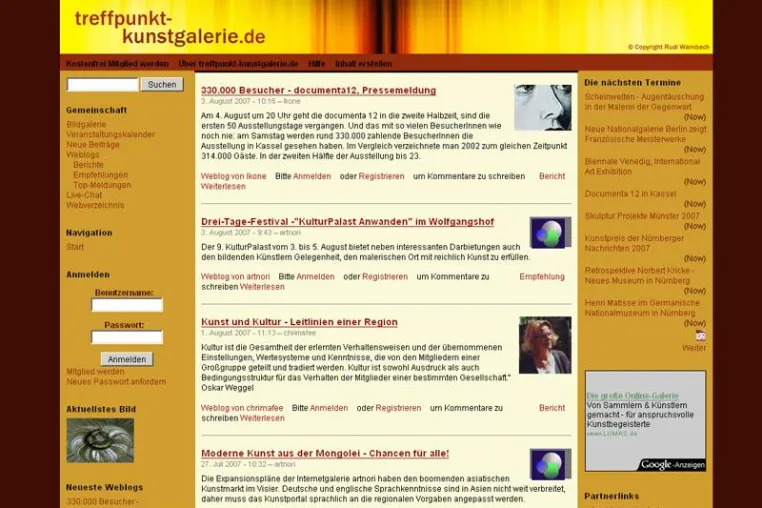This screenshot has width=762, height=508.
Task: Open chrimafee portrait photo thumbnail
Action: pyautogui.click(x=545, y=345)
